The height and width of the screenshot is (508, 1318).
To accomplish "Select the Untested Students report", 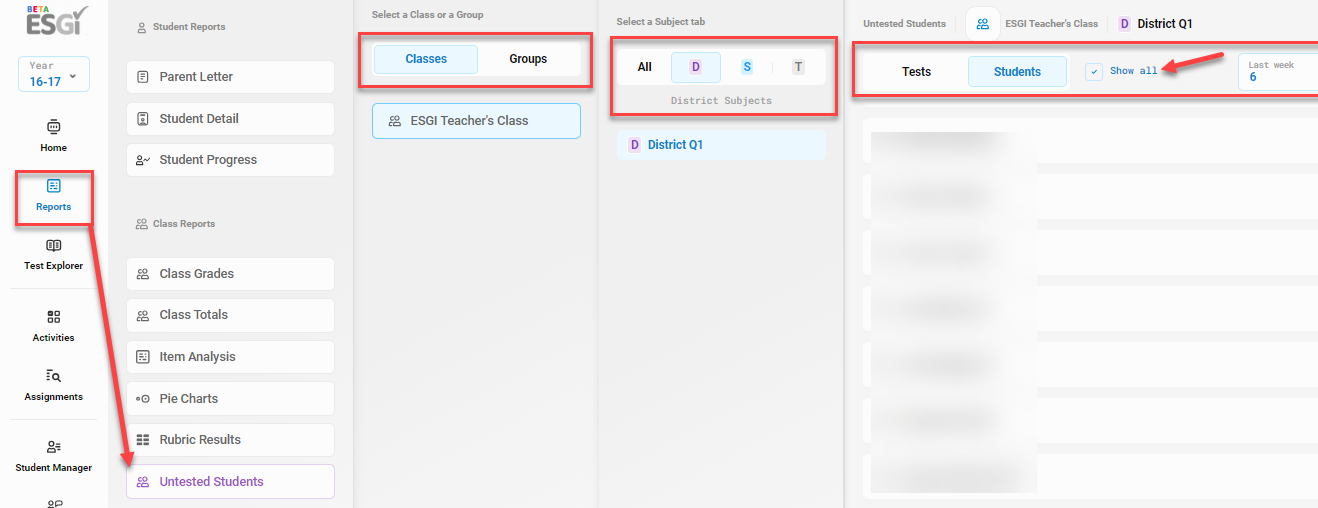I will coord(230,481).
